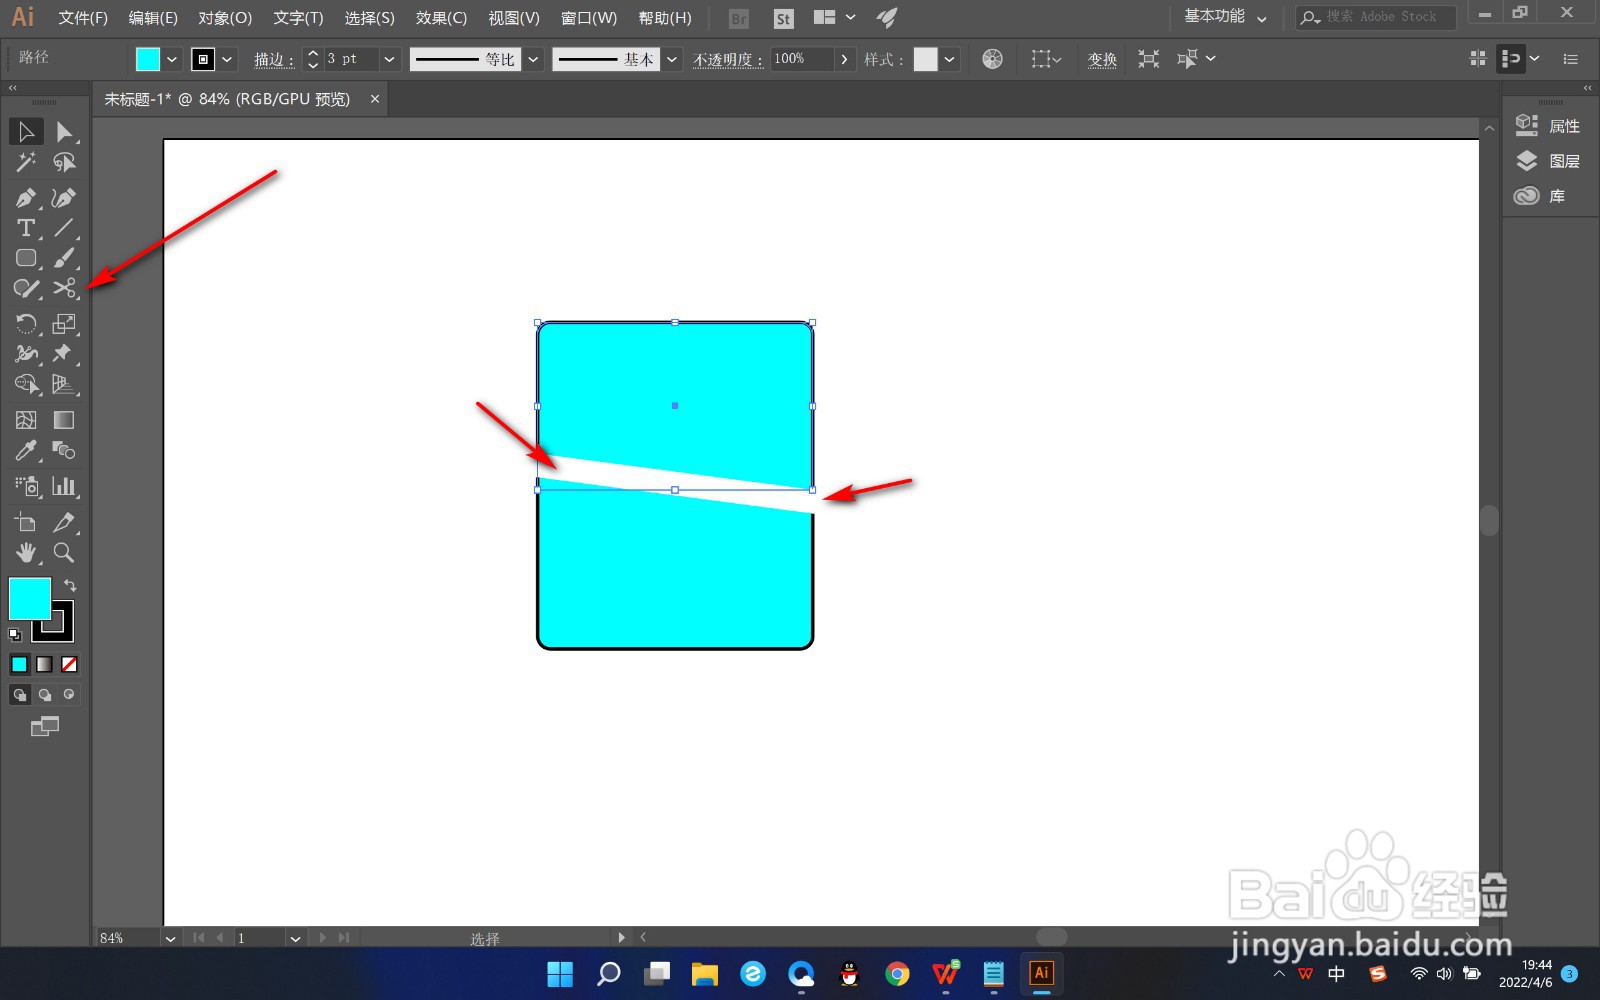Open the 窗口(W) menu
1600x1000 pixels.
click(589, 18)
